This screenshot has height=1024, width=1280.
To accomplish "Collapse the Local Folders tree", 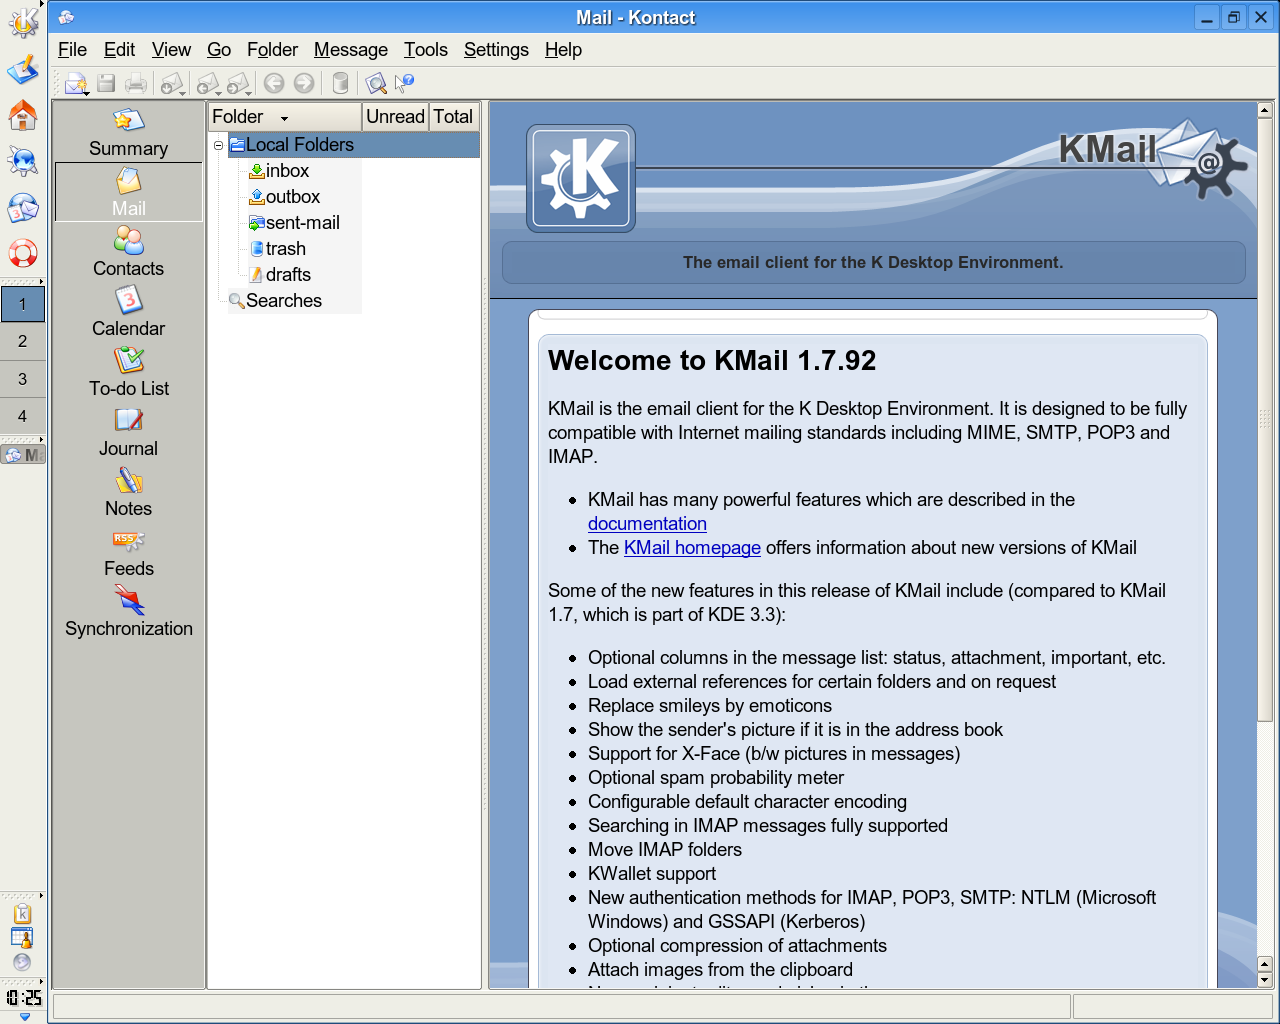I will point(218,146).
